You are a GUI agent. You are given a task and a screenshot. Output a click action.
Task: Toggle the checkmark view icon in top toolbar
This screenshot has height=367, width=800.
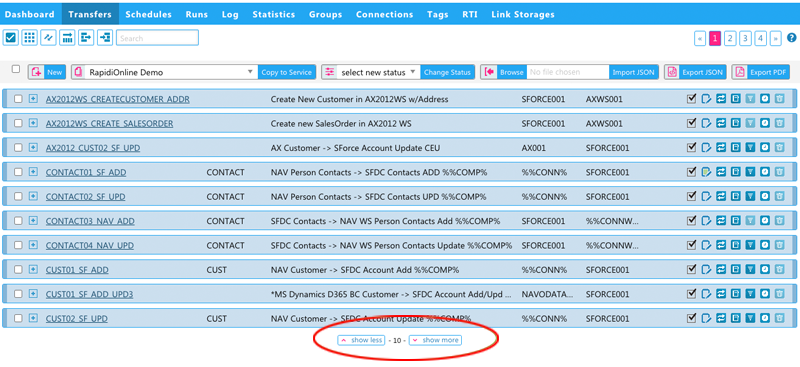point(10,37)
